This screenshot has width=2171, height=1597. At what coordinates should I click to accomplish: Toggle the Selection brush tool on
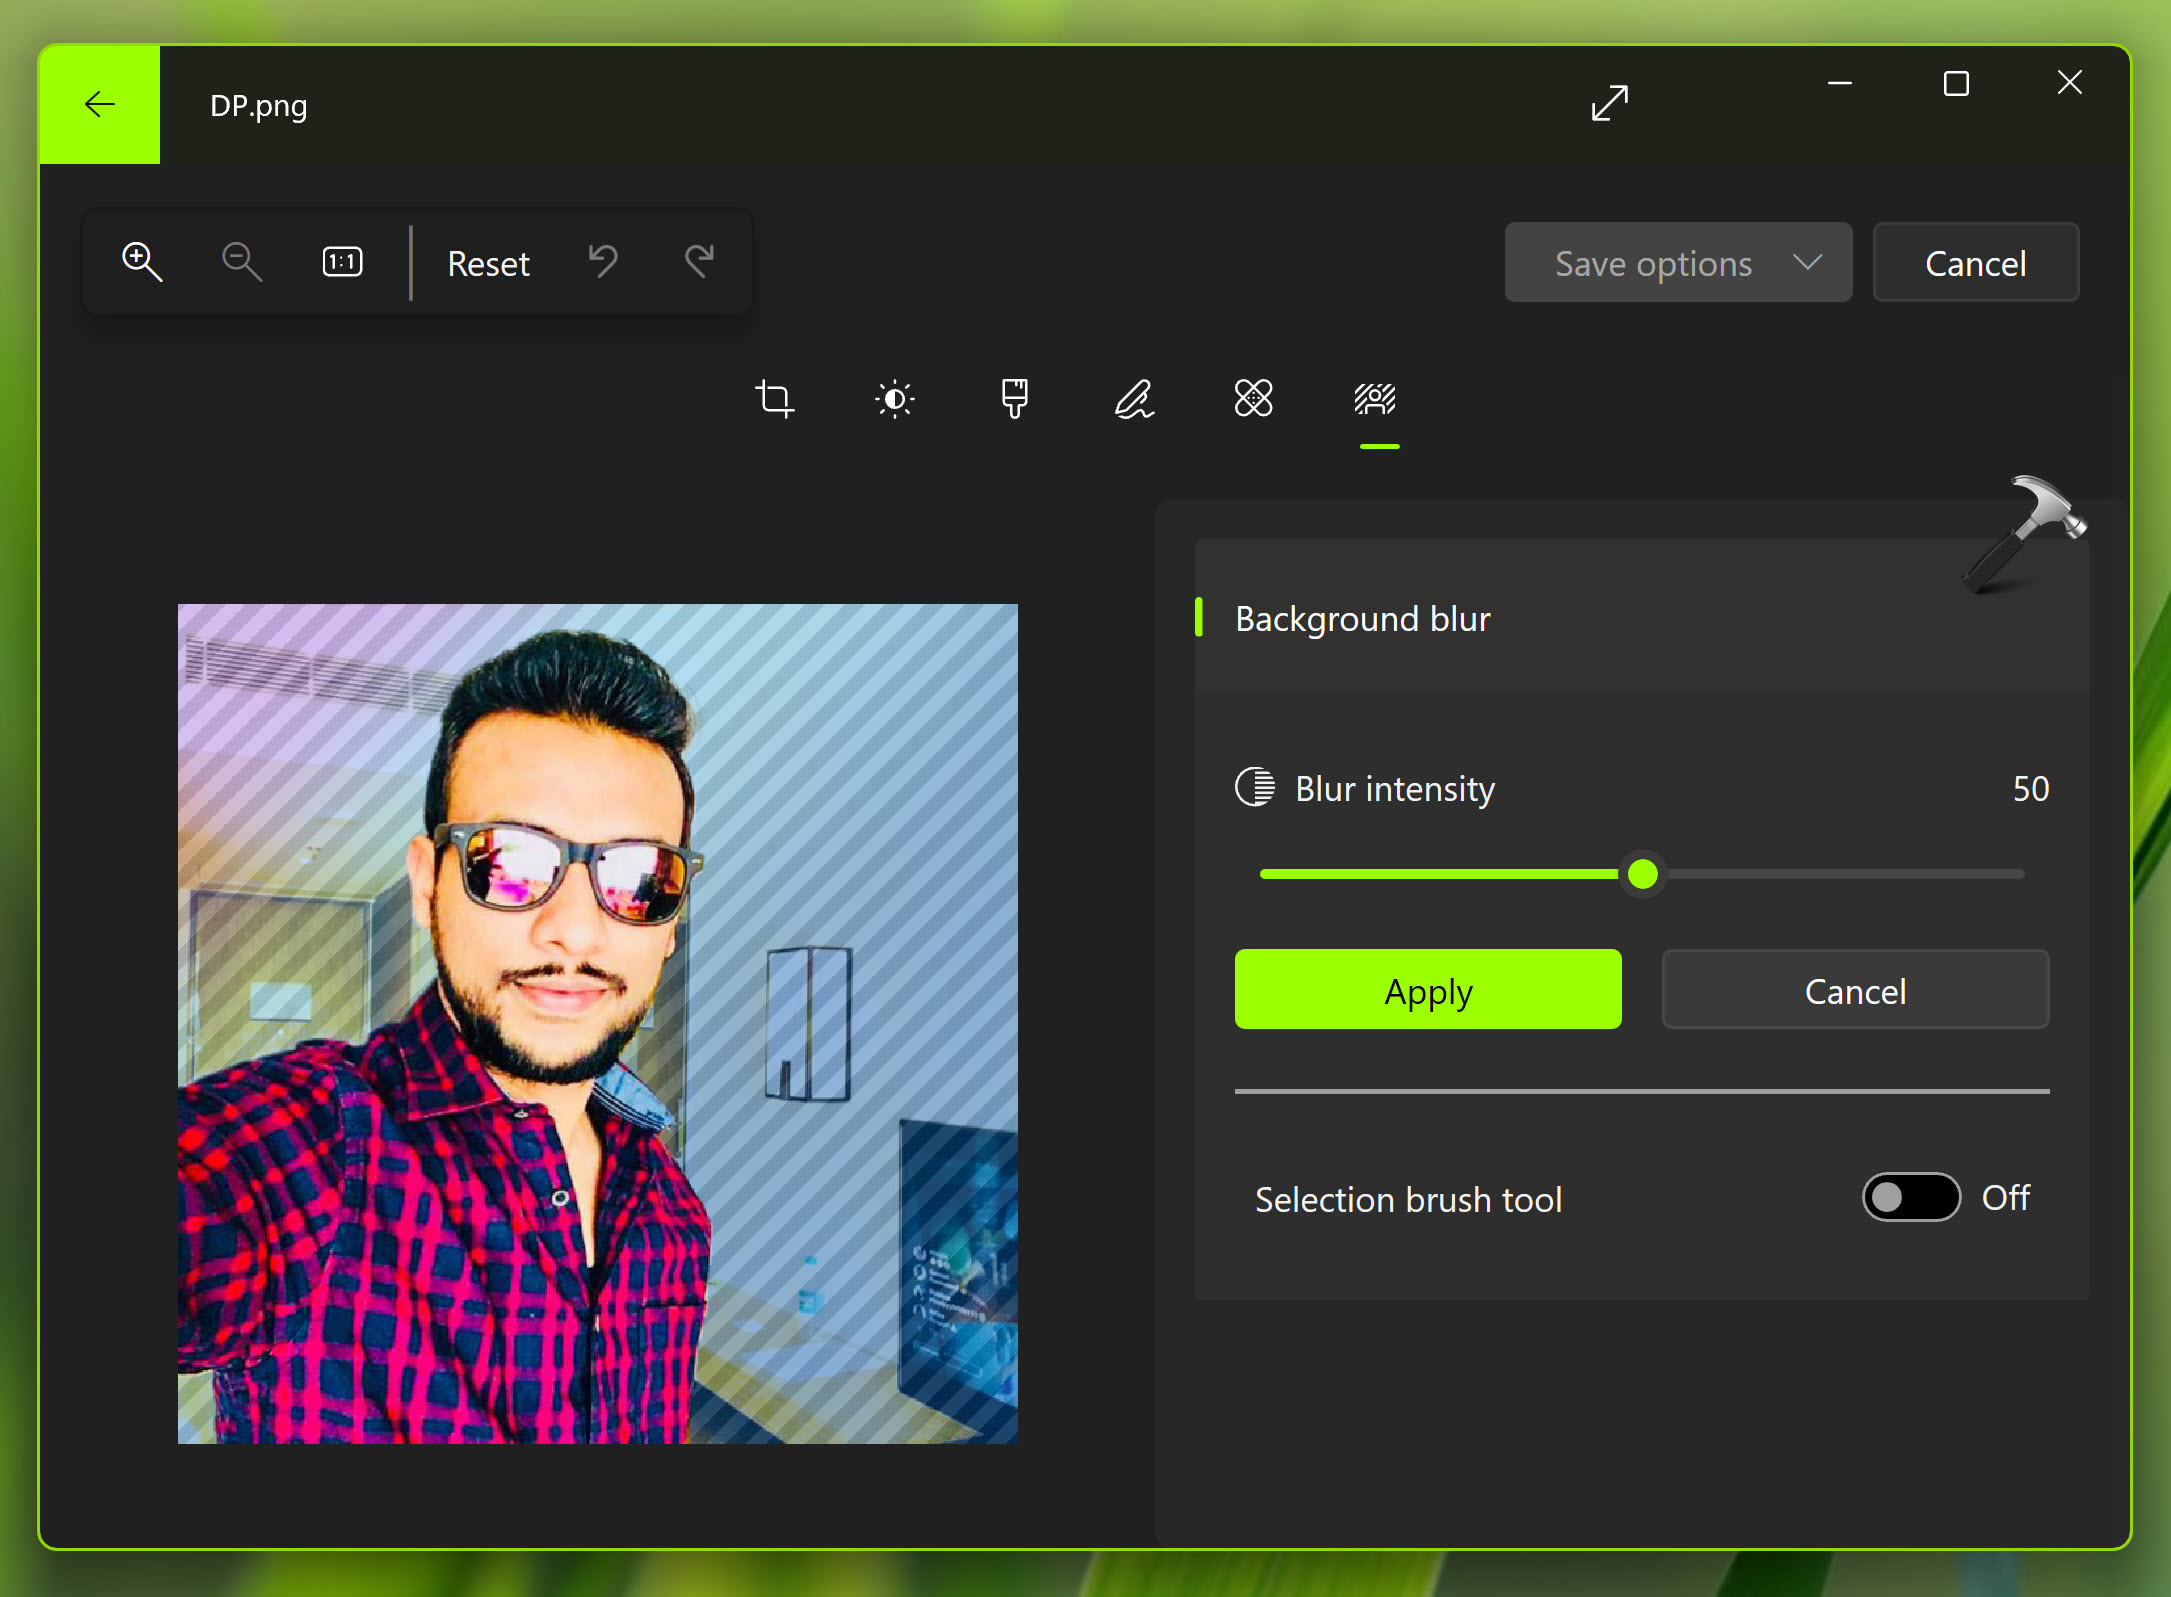(1908, 1201)
